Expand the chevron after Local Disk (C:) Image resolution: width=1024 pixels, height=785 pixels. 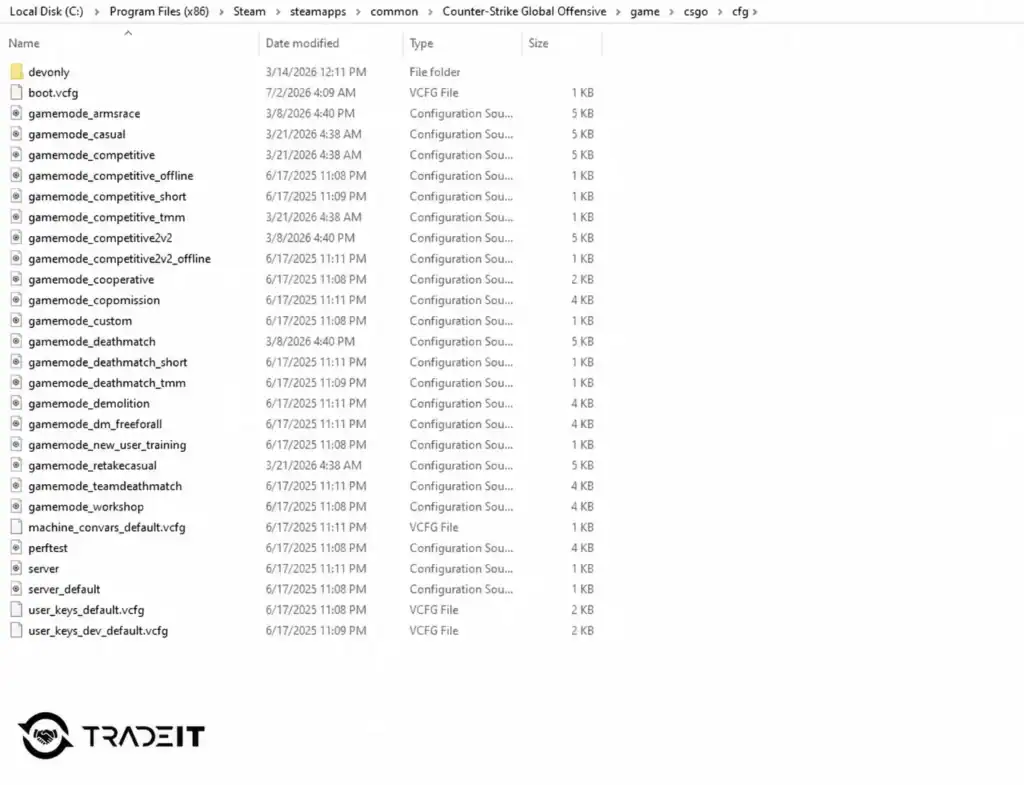tap(97, 12)
